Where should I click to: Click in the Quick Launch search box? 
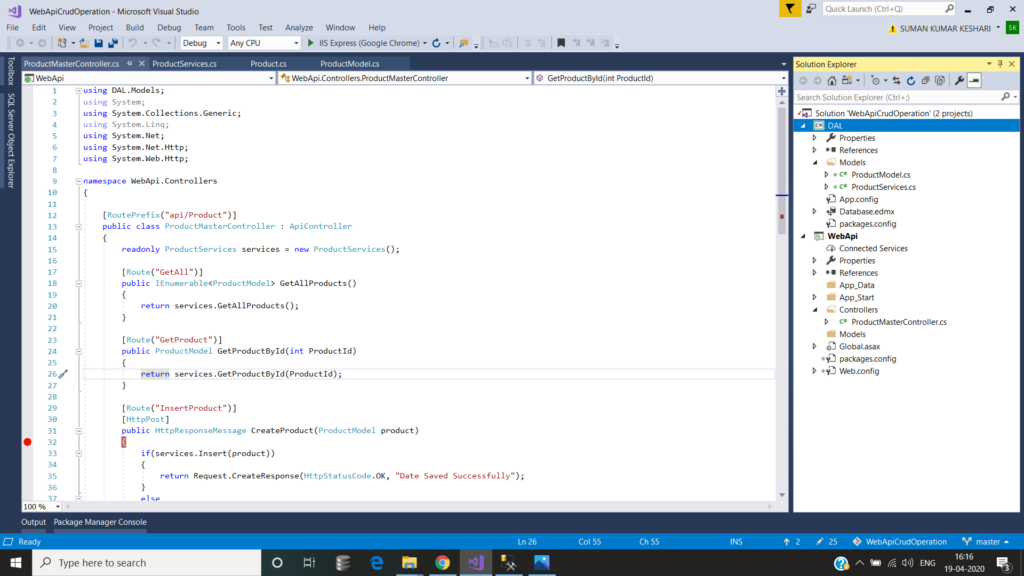pos(883,8)
